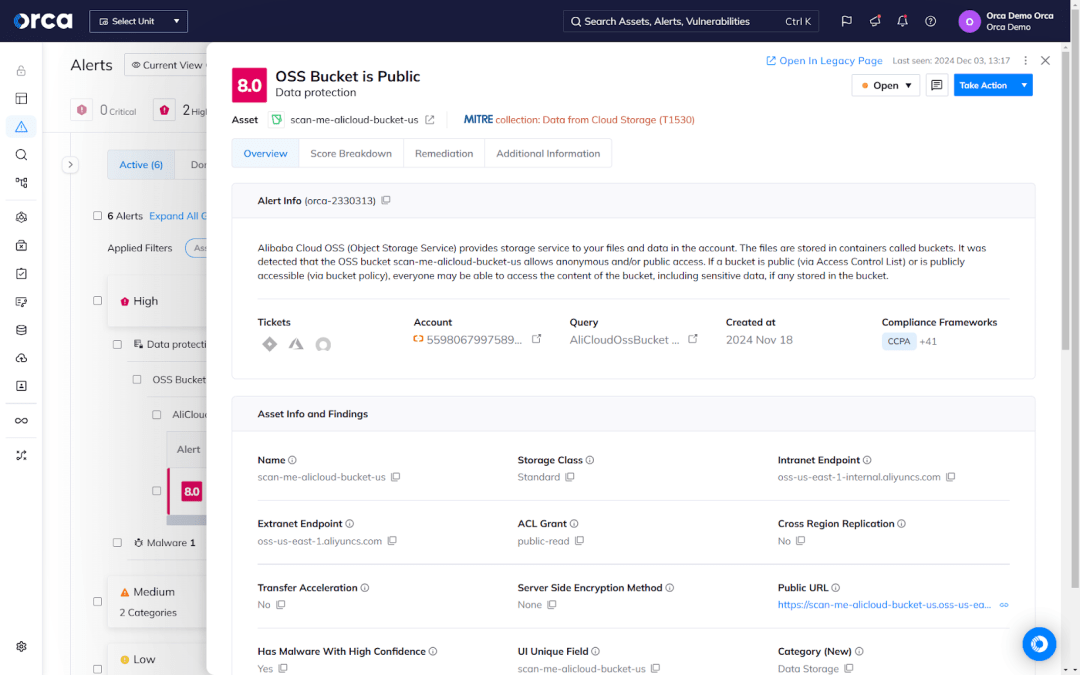Copy the Intranet Endpoint value
The image size is (1080, 675).
pyautogui.click(x=951, y=477)
